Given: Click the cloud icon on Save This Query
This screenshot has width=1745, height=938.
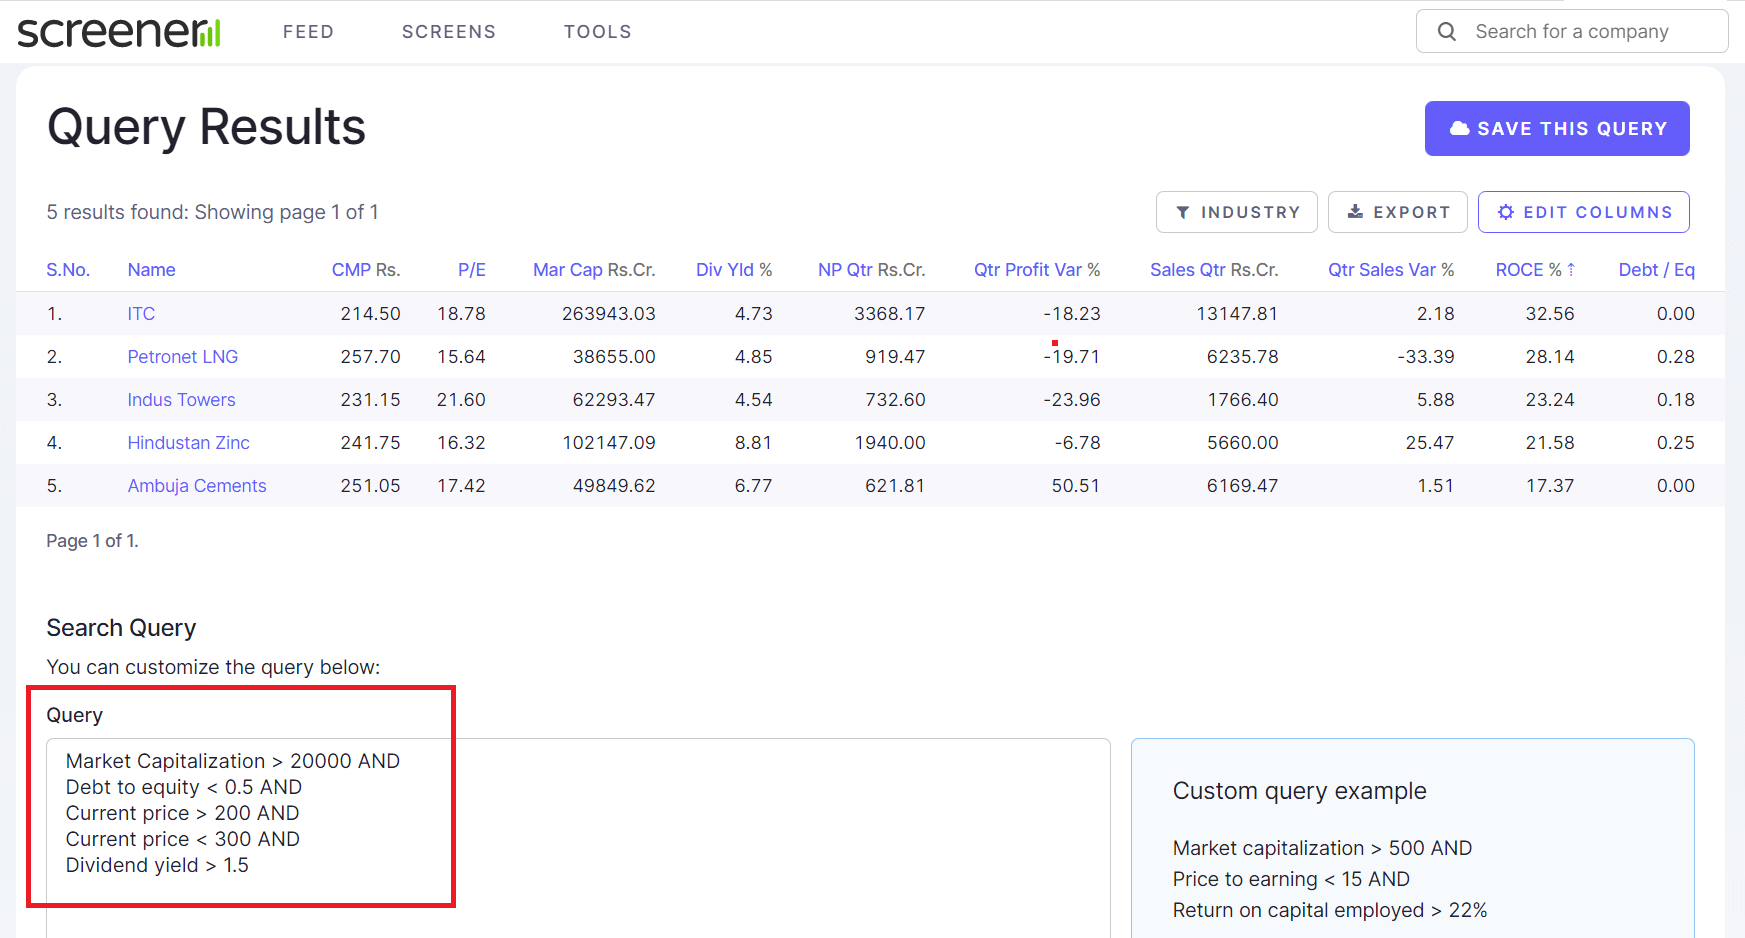Looking at the screenshot, I should coord(1460,128).
